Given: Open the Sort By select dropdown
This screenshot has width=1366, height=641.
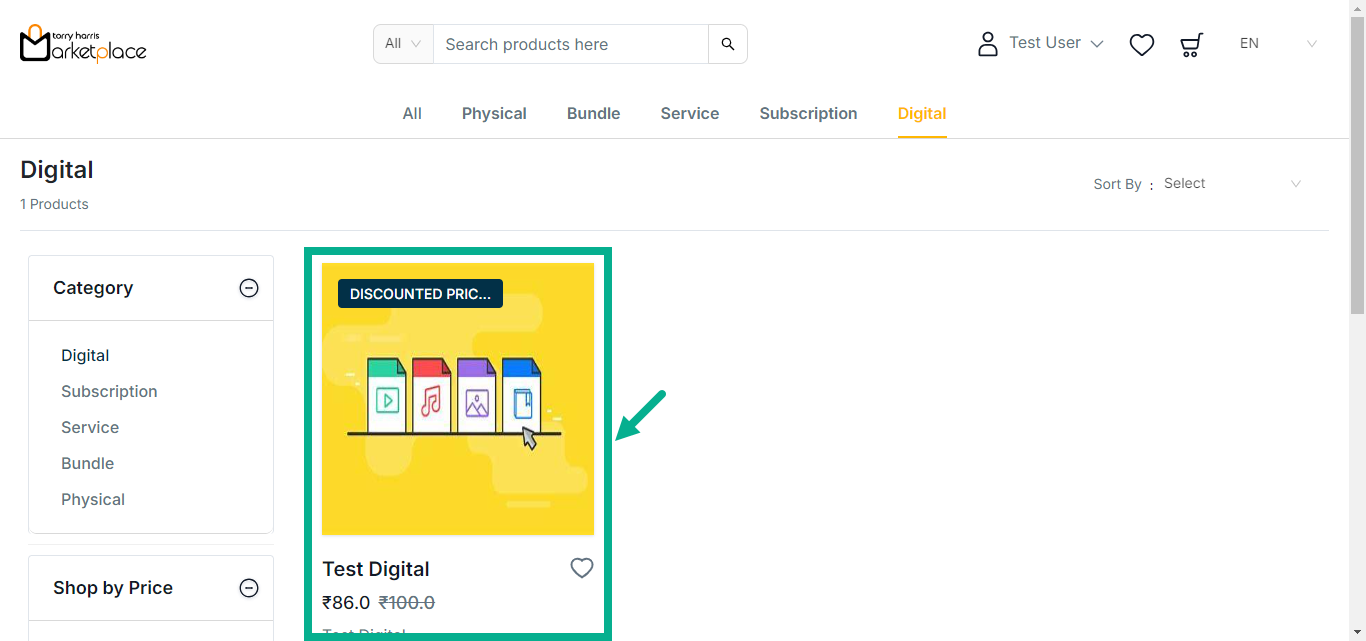Looking at the screenshot, I should tap(1231, 184).
